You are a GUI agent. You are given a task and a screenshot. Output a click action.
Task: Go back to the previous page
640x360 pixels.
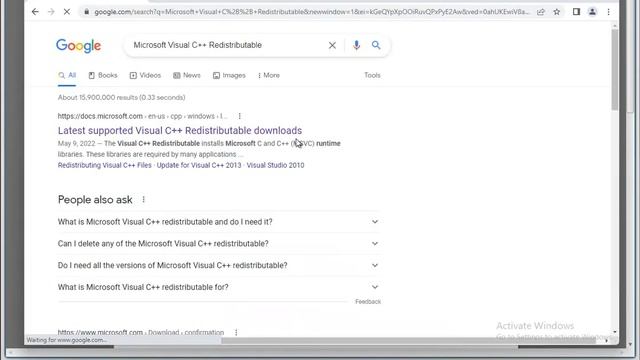(x=35, y=12)
